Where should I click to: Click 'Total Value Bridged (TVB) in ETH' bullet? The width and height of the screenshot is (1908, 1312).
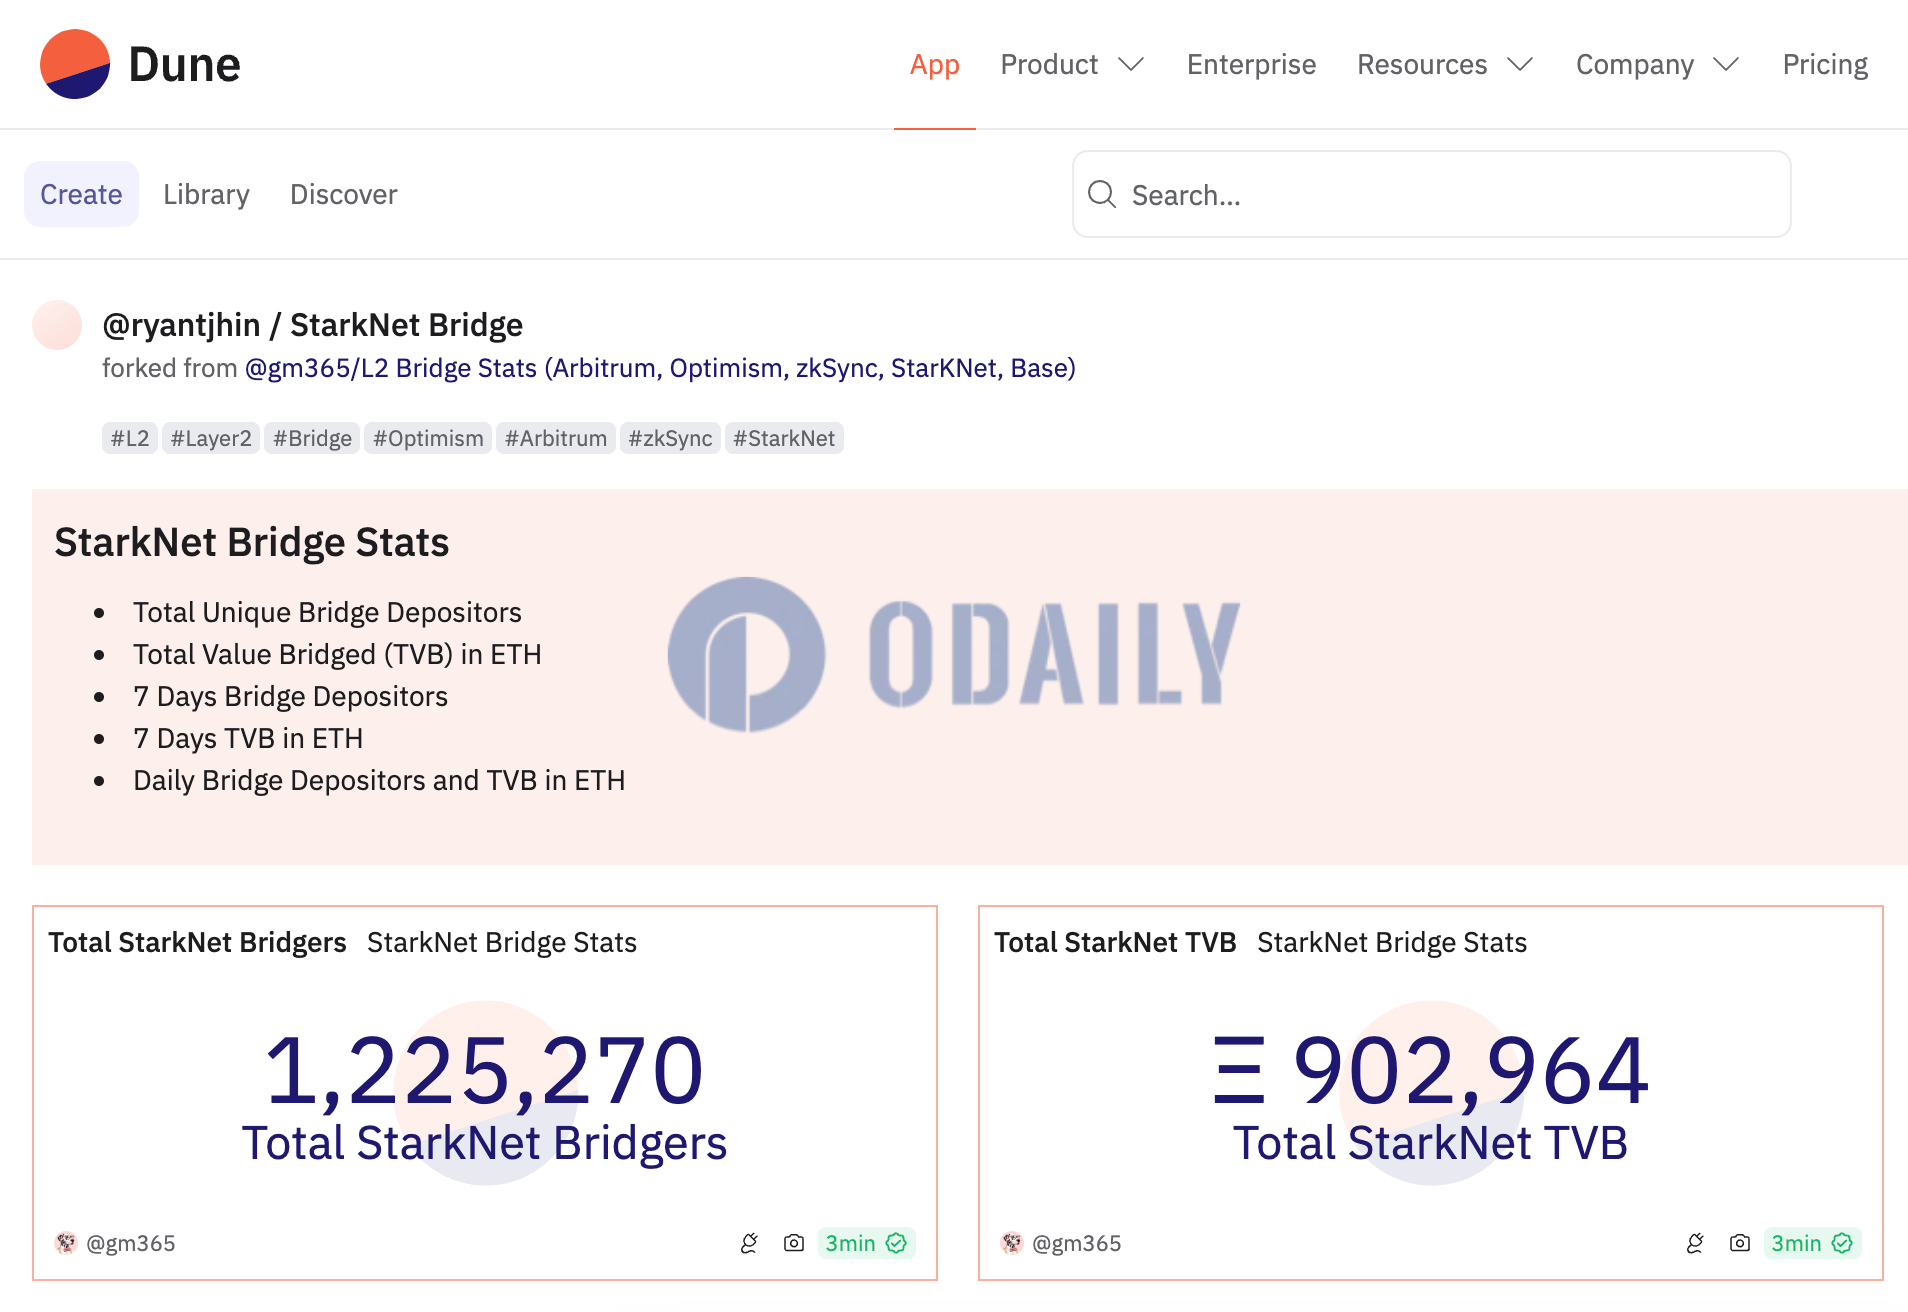pyautogui.click(x=337, y=654)
